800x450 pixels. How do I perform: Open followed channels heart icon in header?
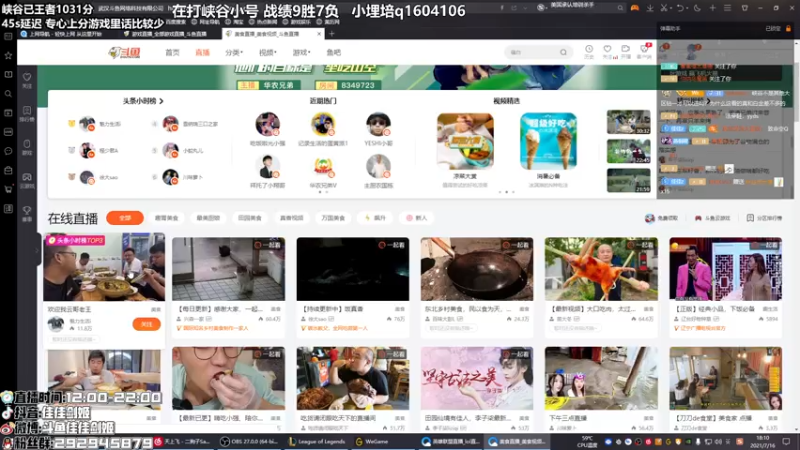click(607, 51)
